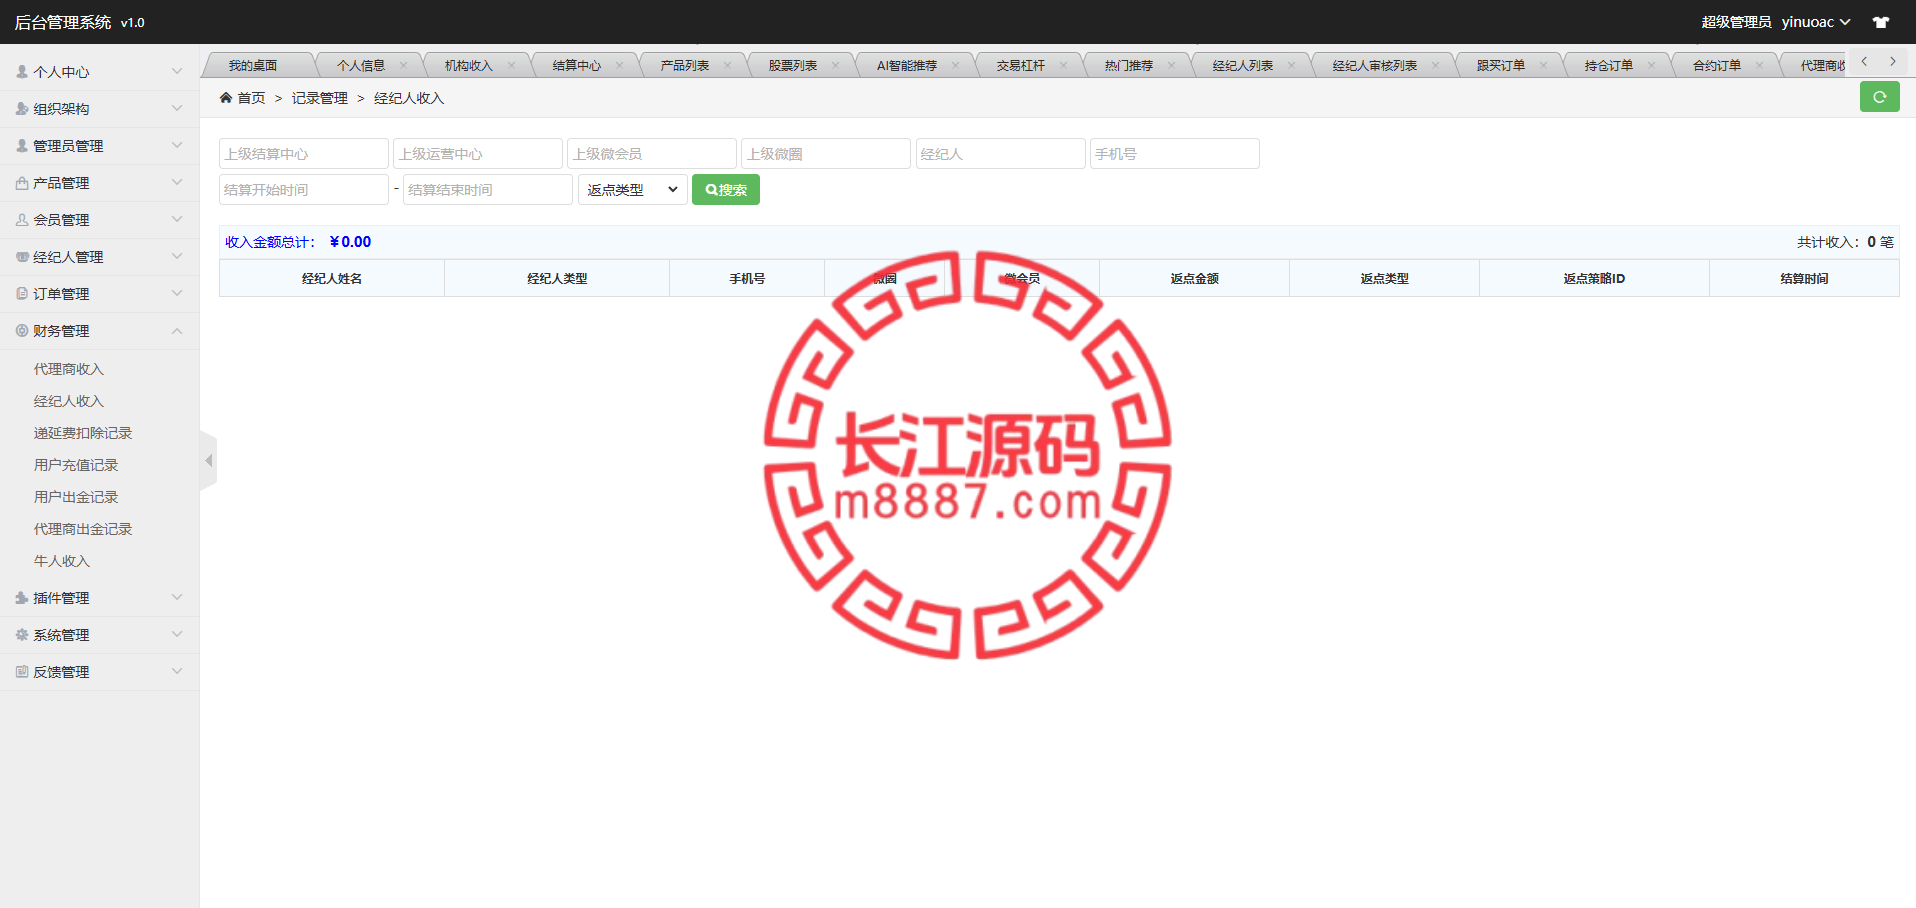Viewport: 1916px width, 908px height.
Task: Click the 结算开始时间 date field
Action: point(304,190)
